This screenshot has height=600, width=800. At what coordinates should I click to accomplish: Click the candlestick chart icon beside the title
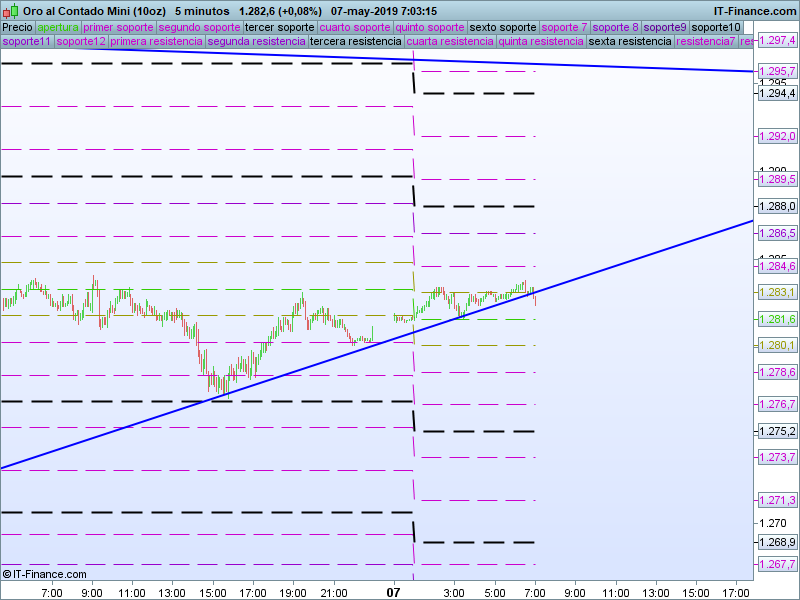(x=11, y=11)
